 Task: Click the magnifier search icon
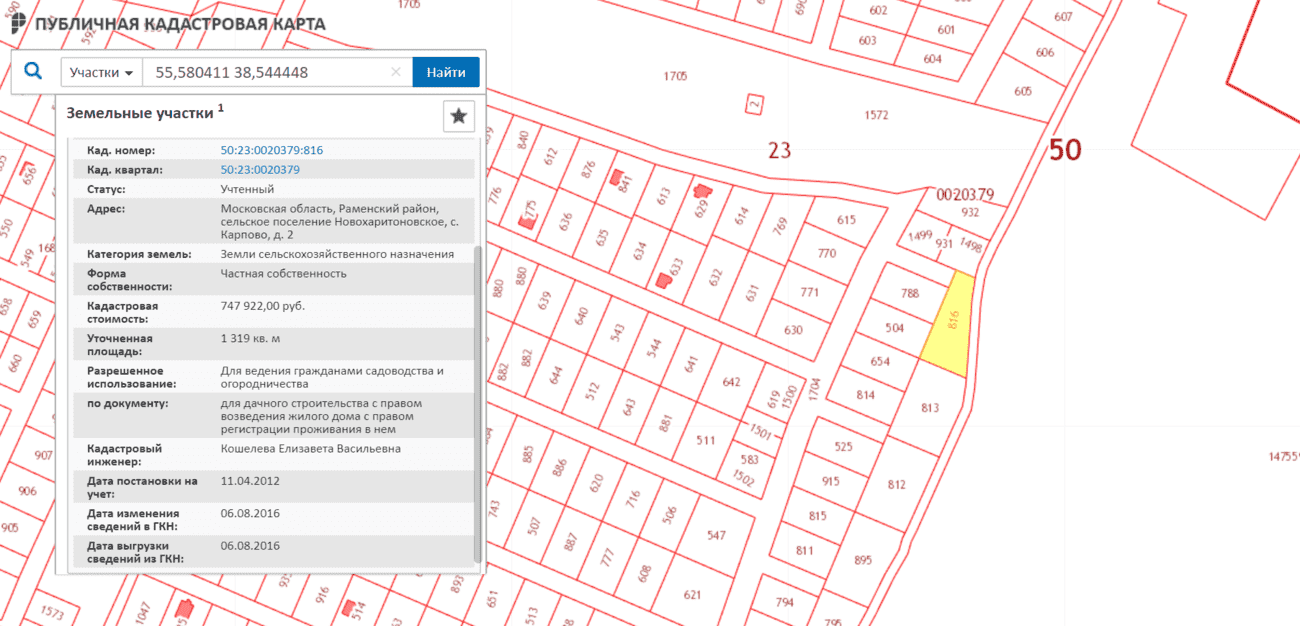coord(33,72)
